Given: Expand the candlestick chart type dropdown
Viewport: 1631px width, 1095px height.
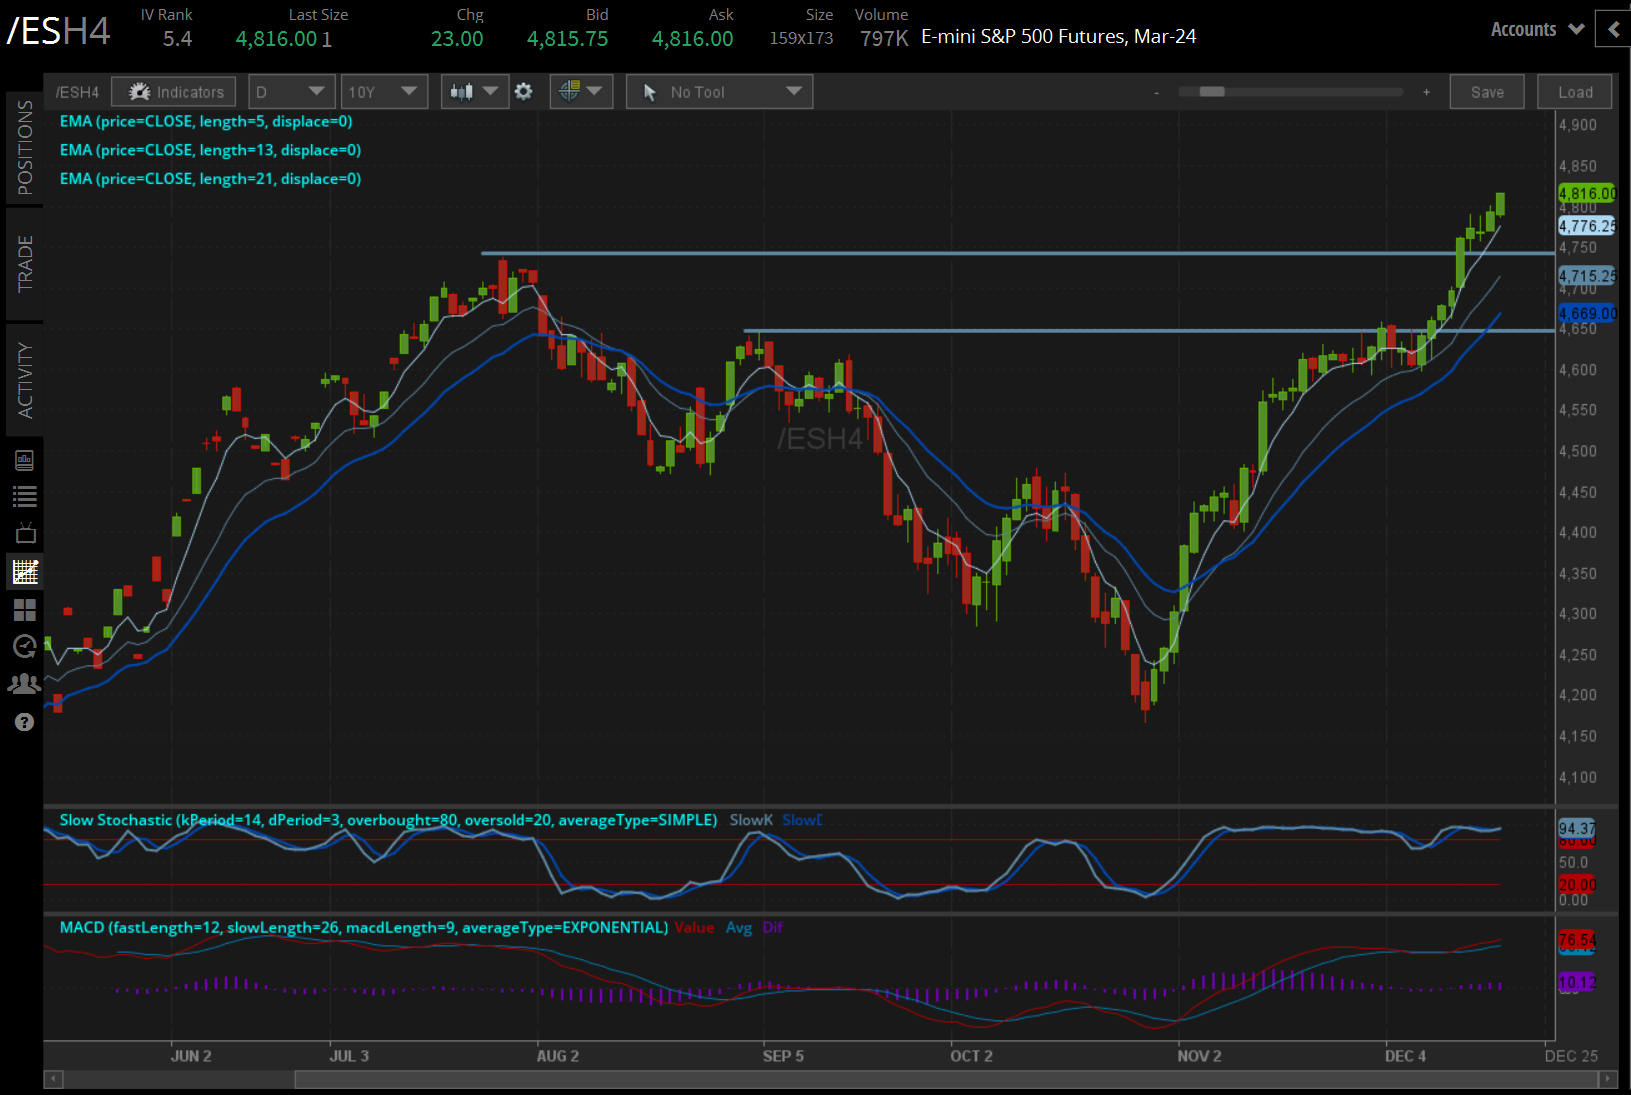Looking at the screenshot, I should pyautogui.click(x=474, y=92).
